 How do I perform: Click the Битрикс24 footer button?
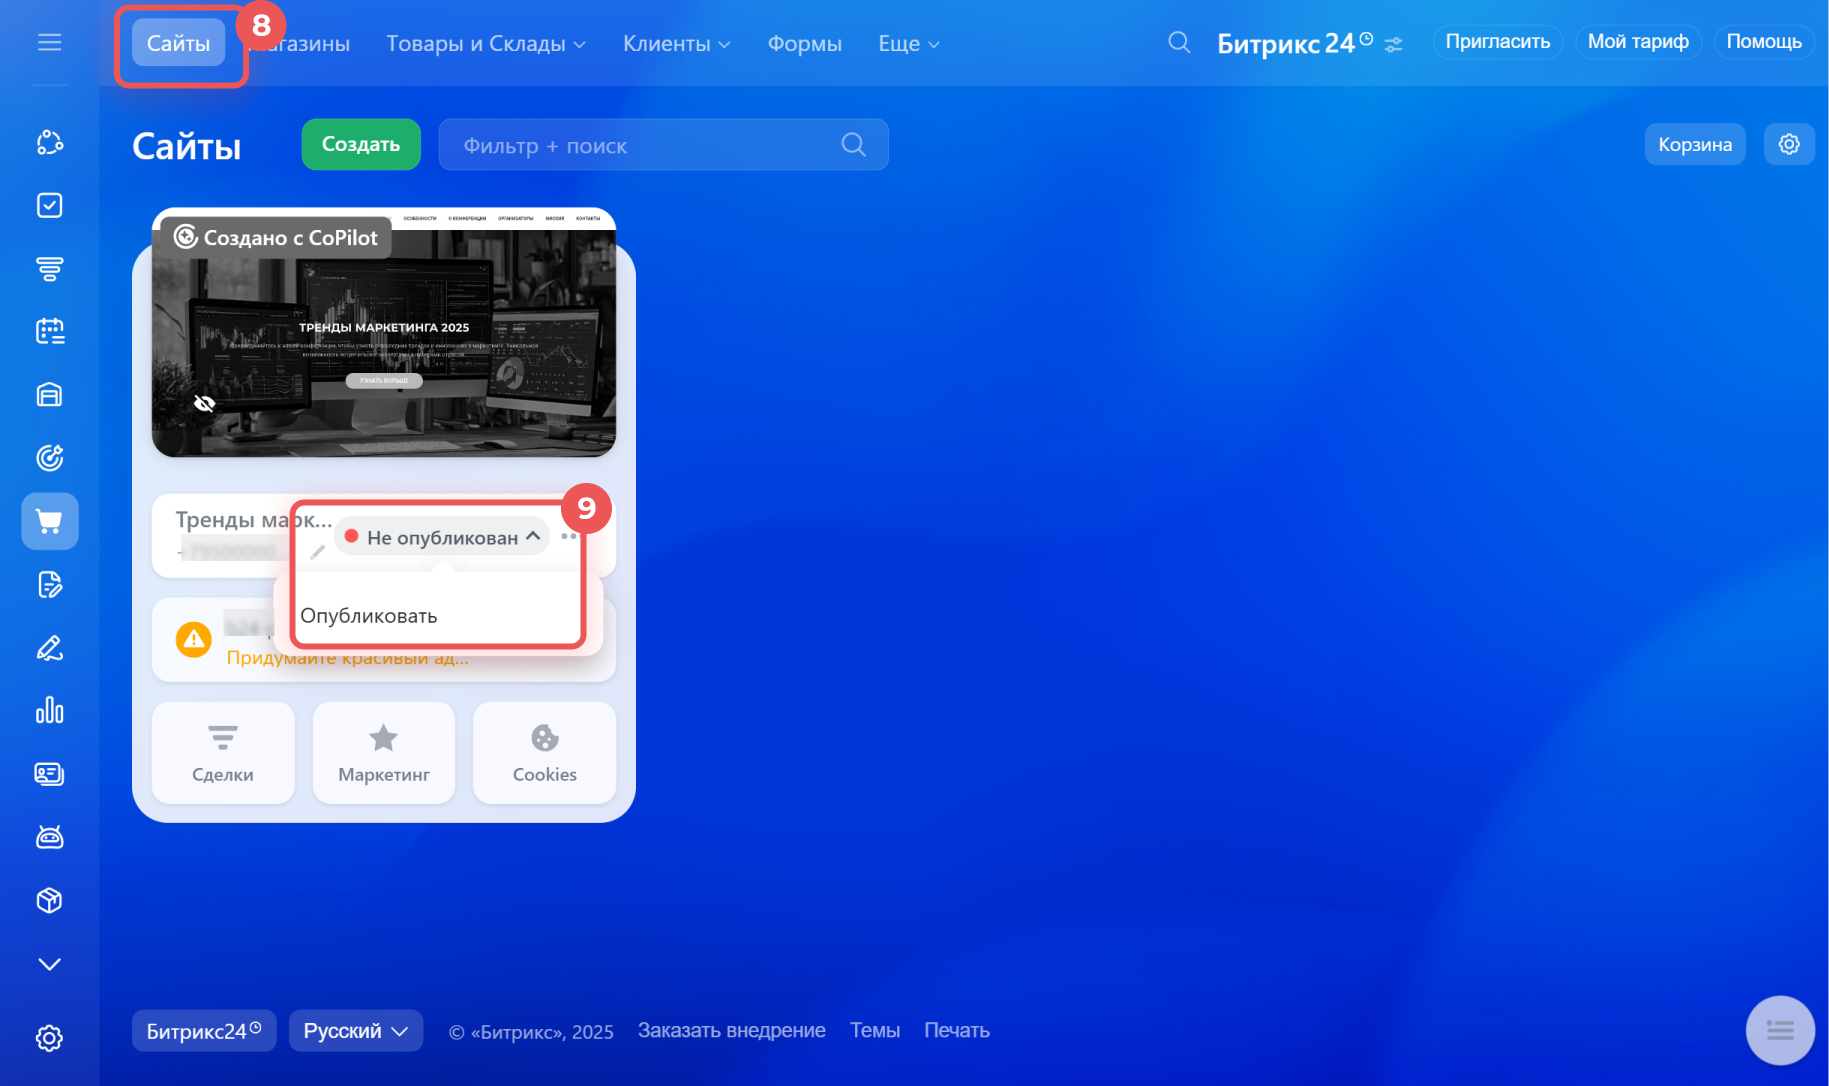point(204,1031)
